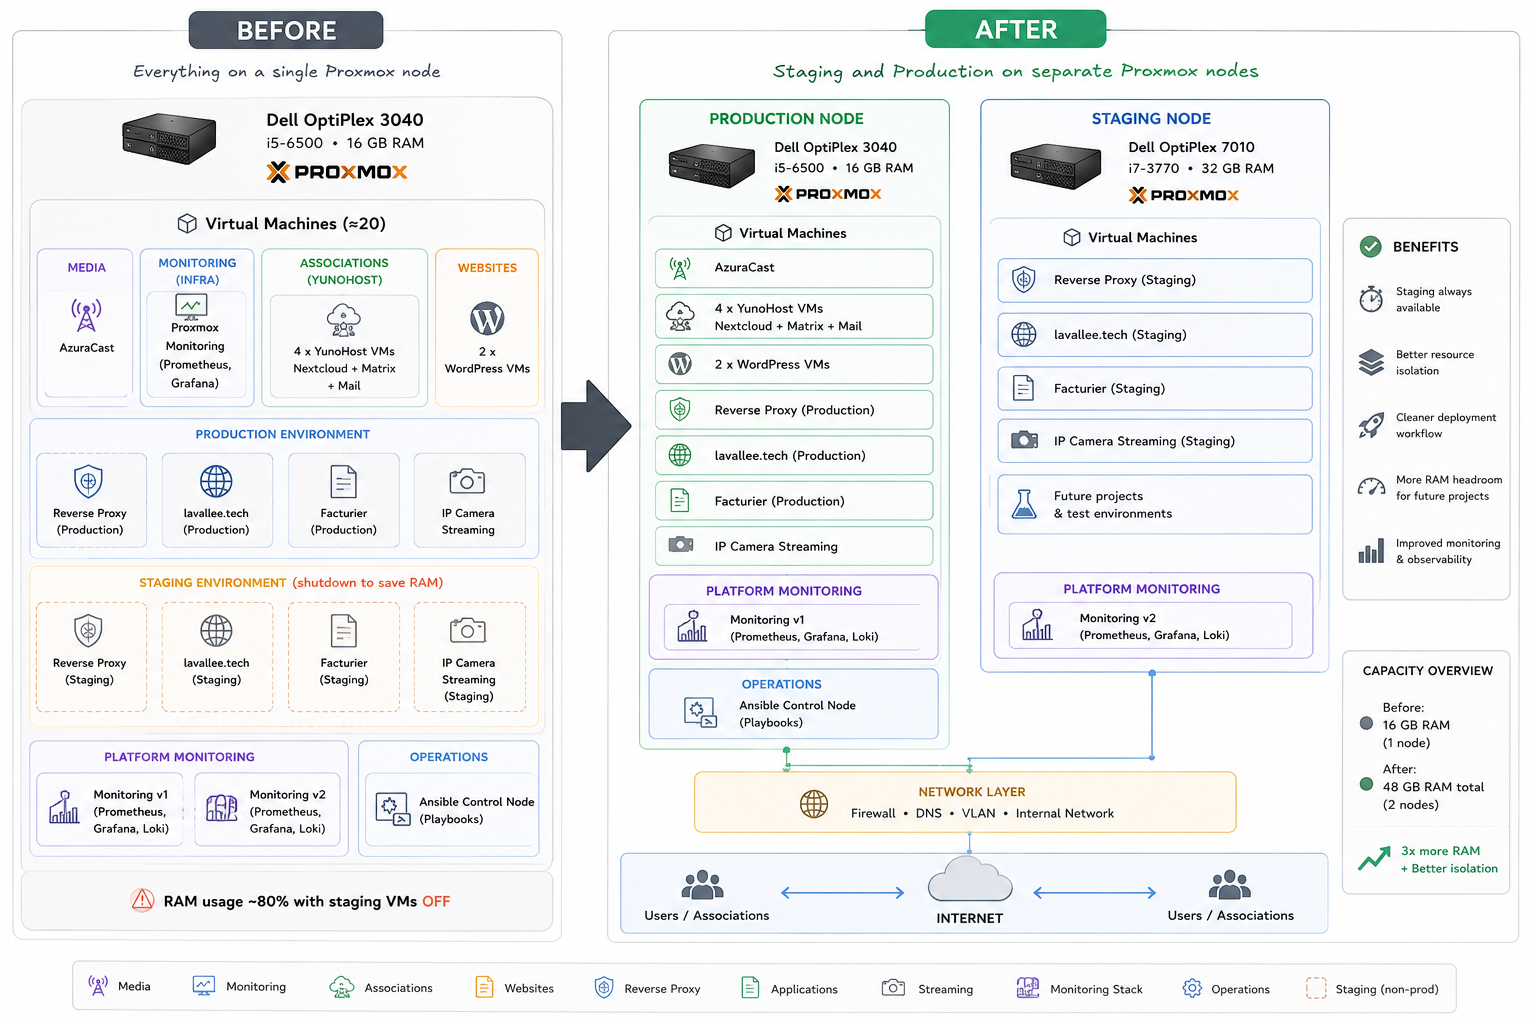This screenshot has width=1536, height=1024.
Task: Select the globe icon in the Network Layer box
Action: pos(814,803)
